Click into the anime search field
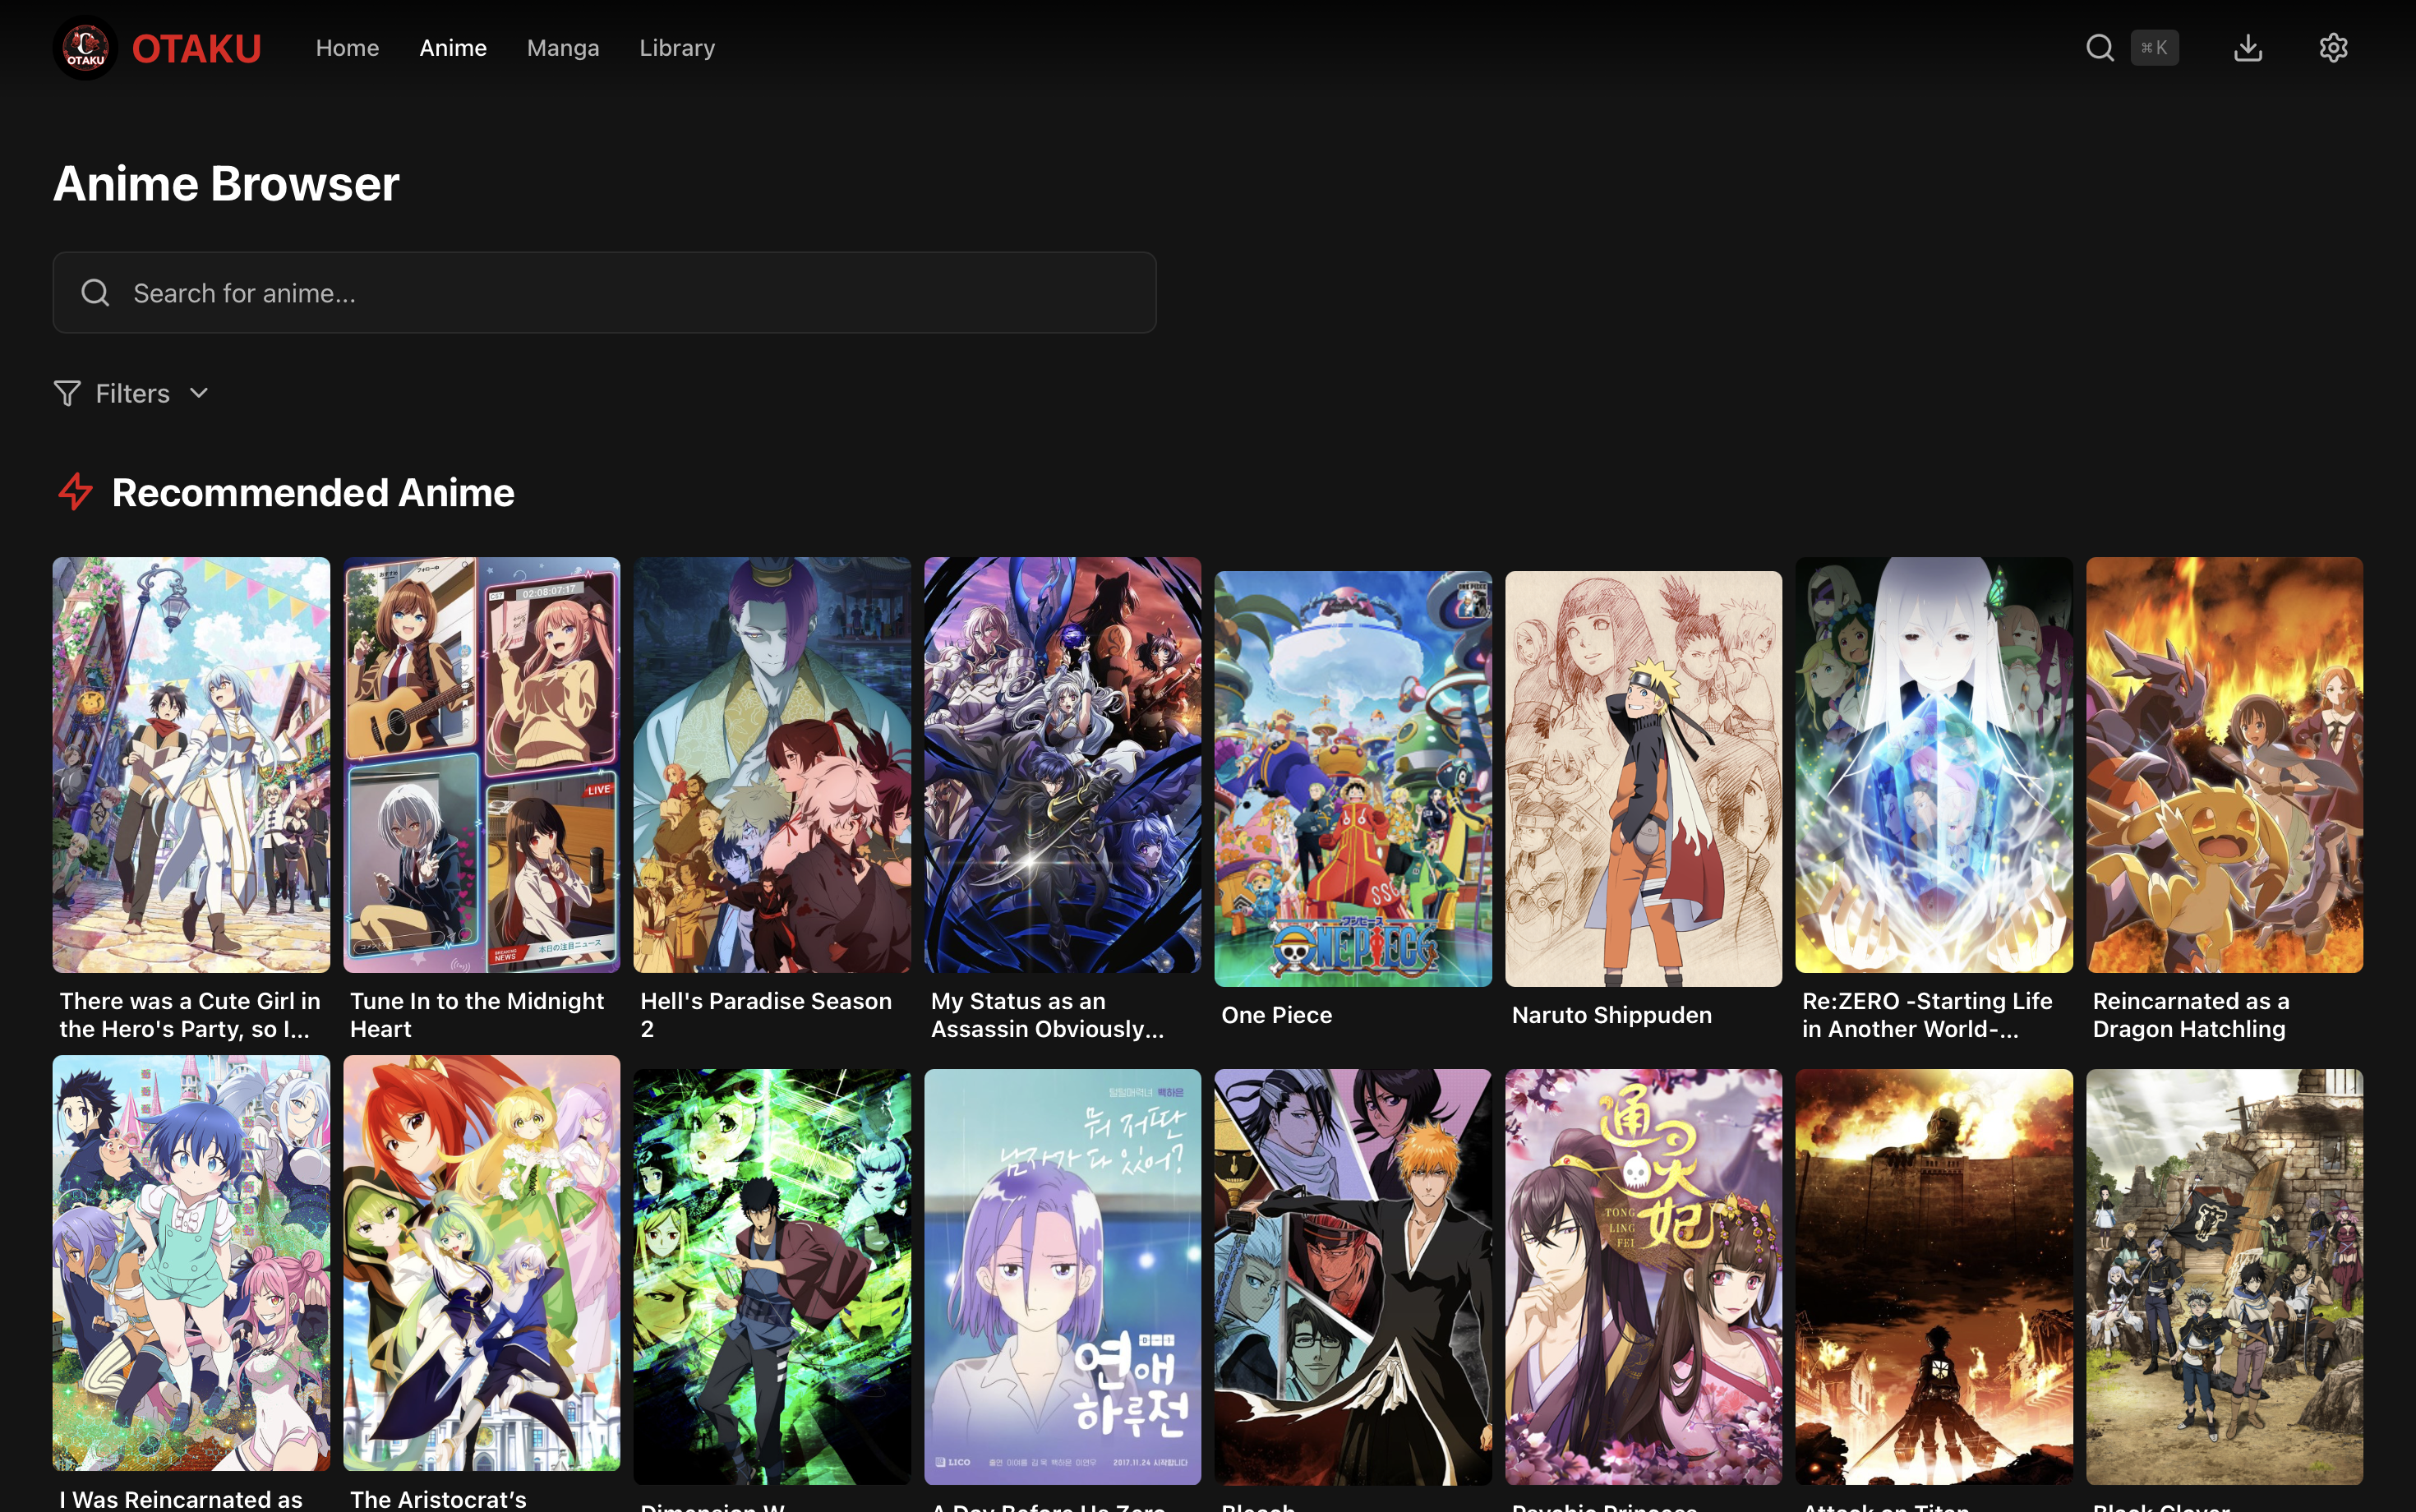The width and height of the screenshot is (2416, 1512). (x=604, y=292)
